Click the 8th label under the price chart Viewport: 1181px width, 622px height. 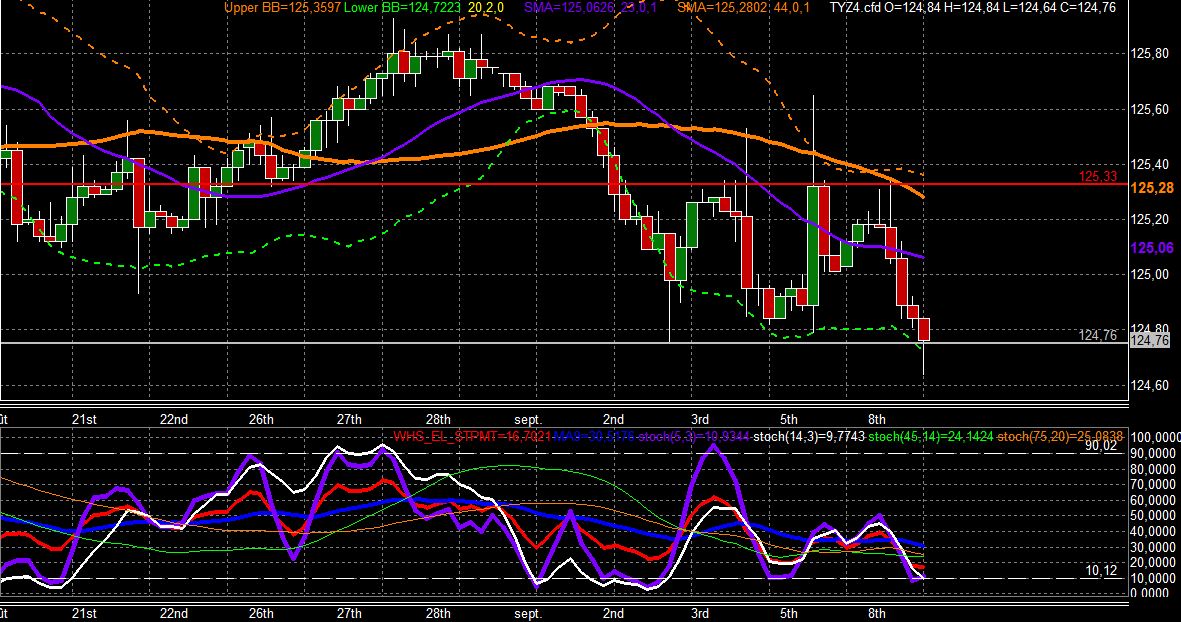point(877,419)
